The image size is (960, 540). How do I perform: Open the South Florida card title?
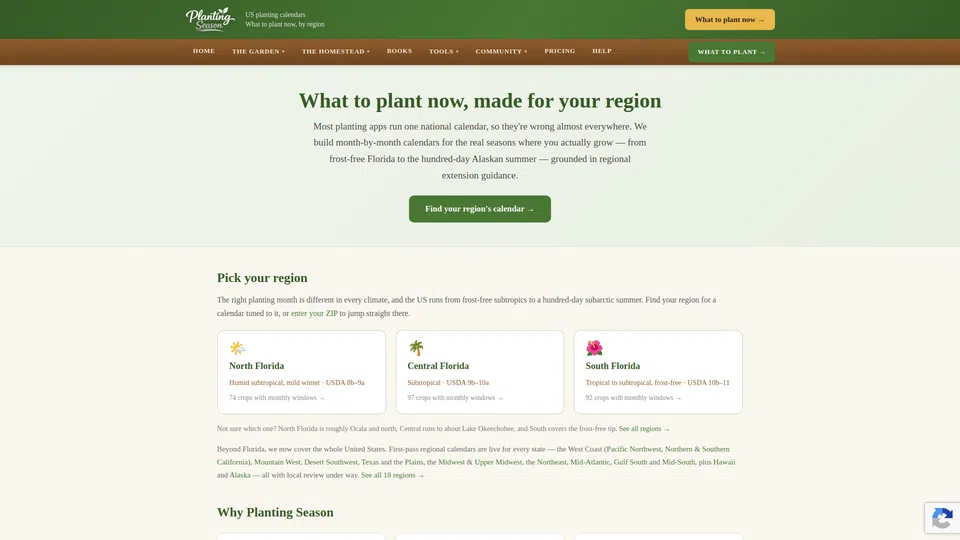tap(612, 366)
